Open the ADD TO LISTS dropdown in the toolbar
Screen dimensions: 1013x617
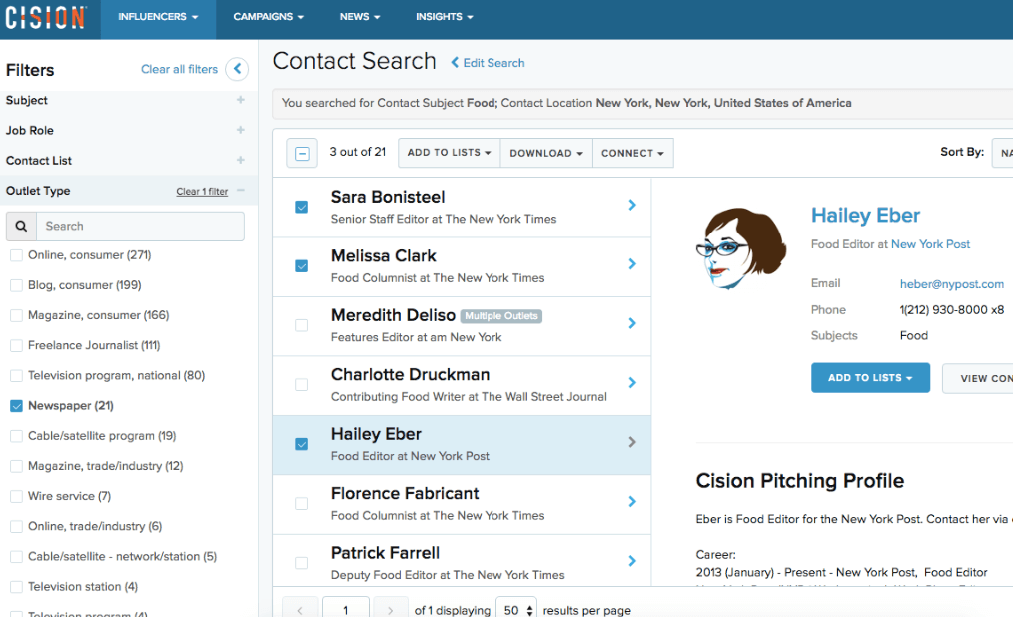click(x=449, y=153)
